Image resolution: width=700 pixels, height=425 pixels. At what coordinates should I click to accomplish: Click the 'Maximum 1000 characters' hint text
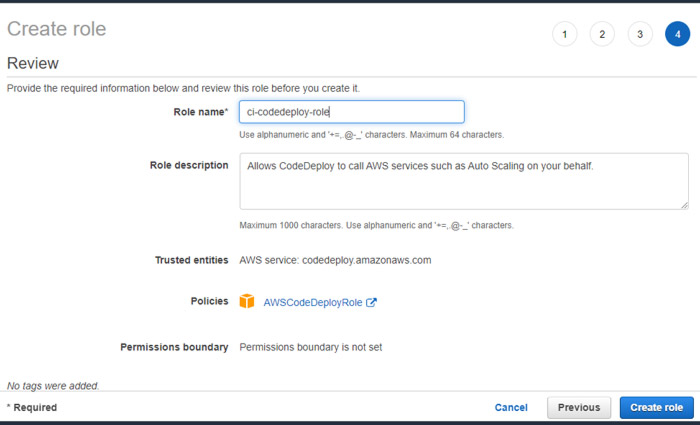(292, 225)
